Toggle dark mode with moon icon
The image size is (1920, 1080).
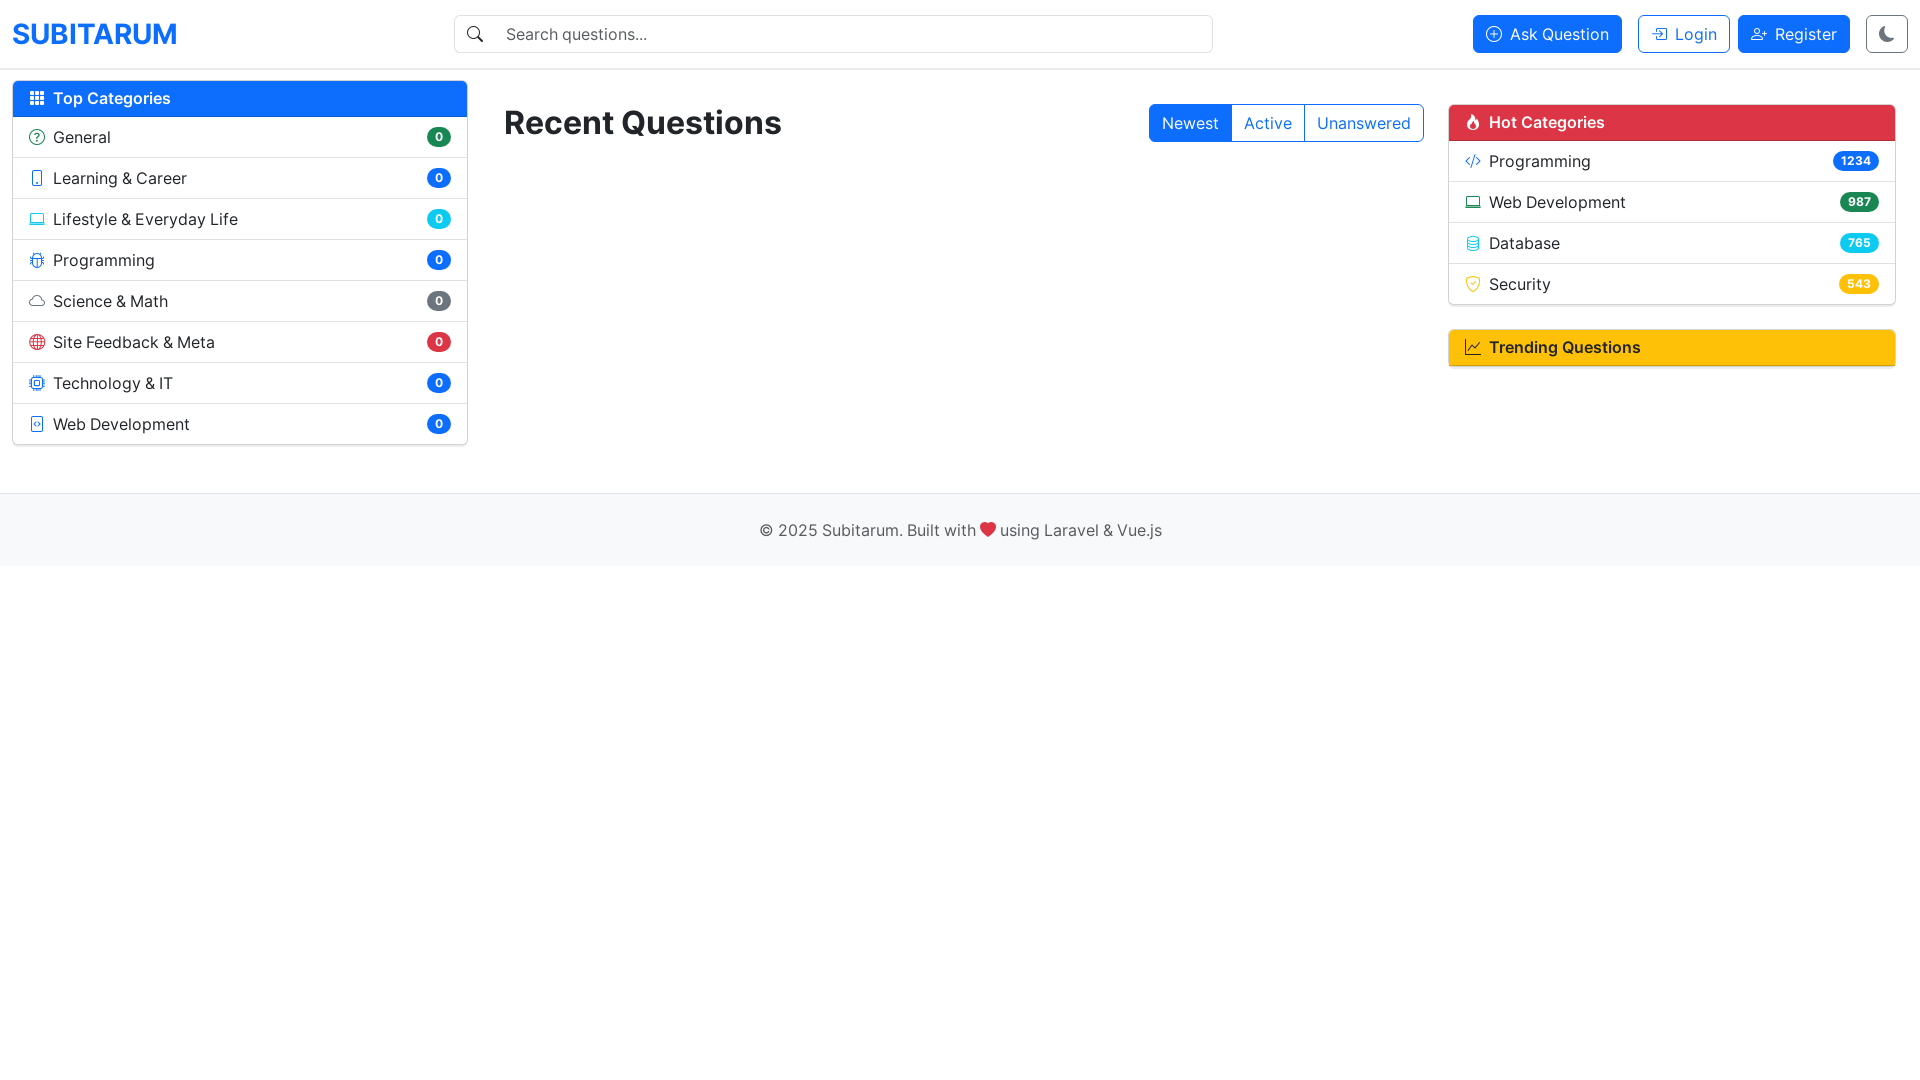pyautogui.click(x=1886, y=34)
